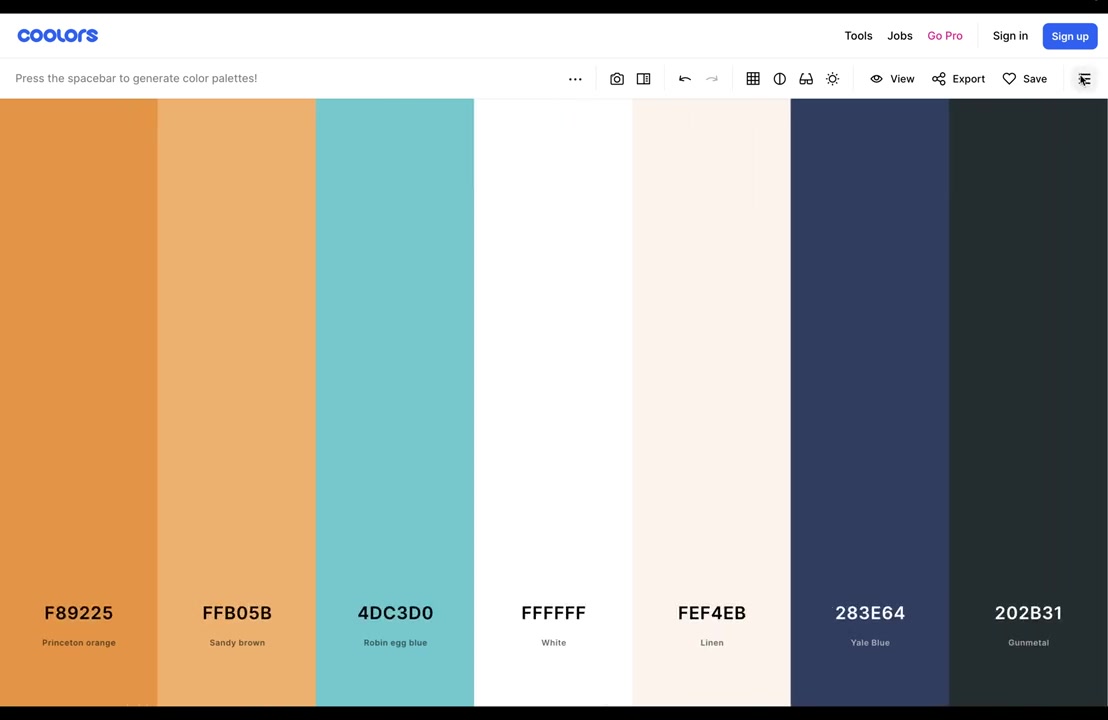
Task: Click Sign in
Action: [x=1010, y=36]
